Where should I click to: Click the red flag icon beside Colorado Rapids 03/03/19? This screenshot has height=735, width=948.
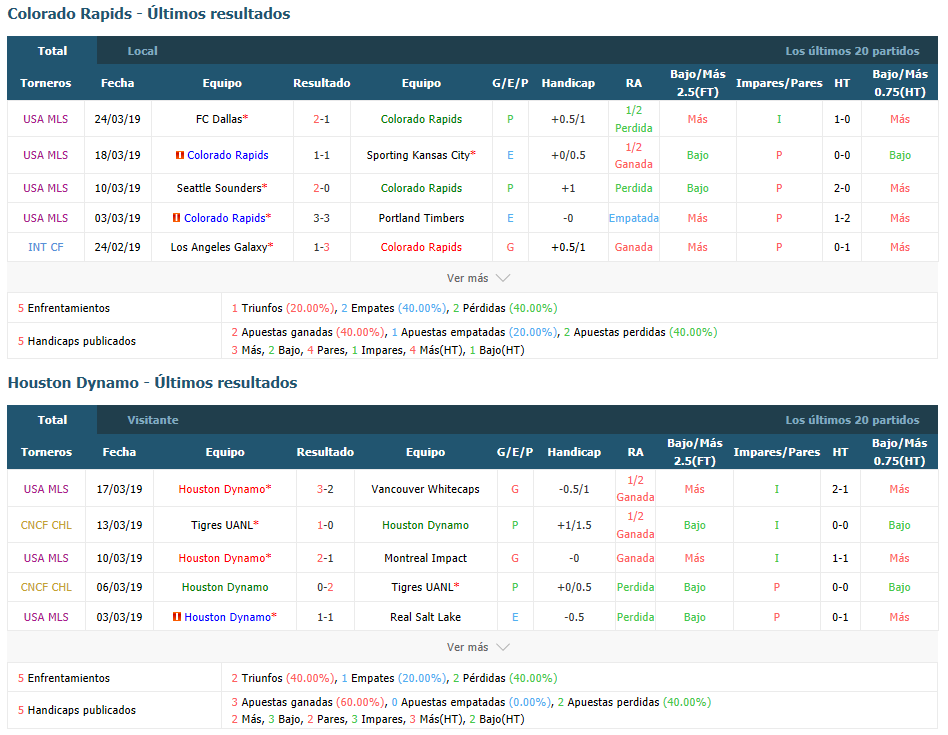point(177,218)
